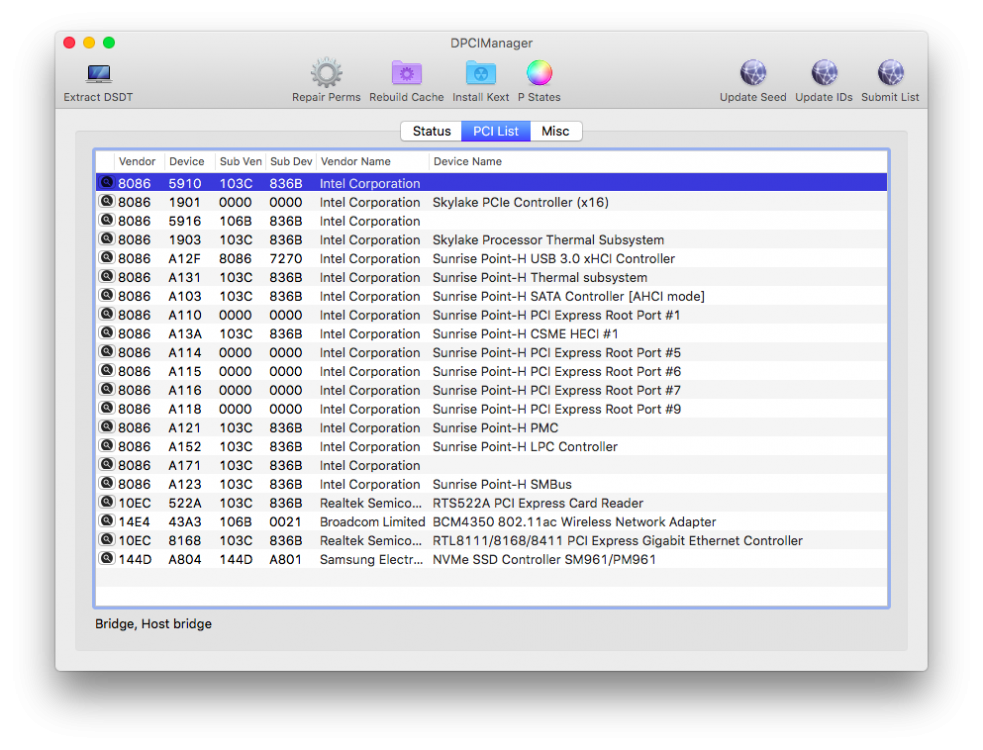
Task: Select Sunrise Point-H USB 3.0 xHCI Controller
Action: (492, 258)
